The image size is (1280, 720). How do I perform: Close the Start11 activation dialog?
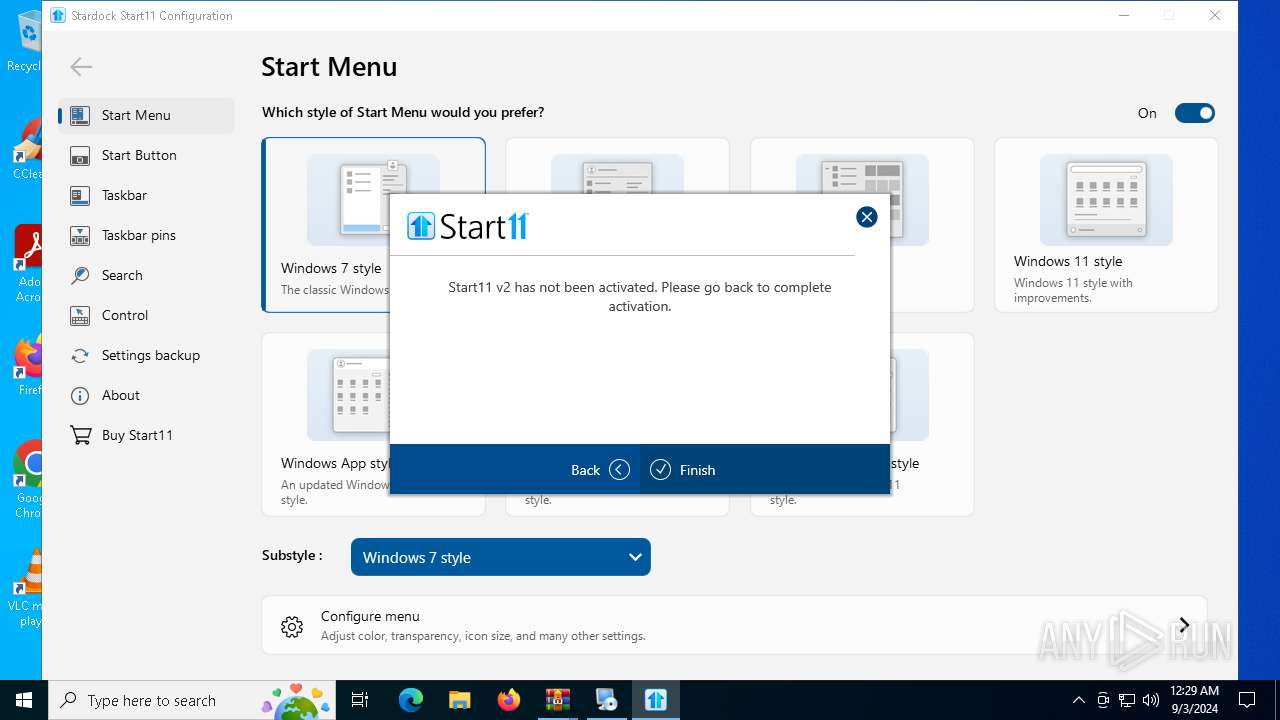click(866, 217)
